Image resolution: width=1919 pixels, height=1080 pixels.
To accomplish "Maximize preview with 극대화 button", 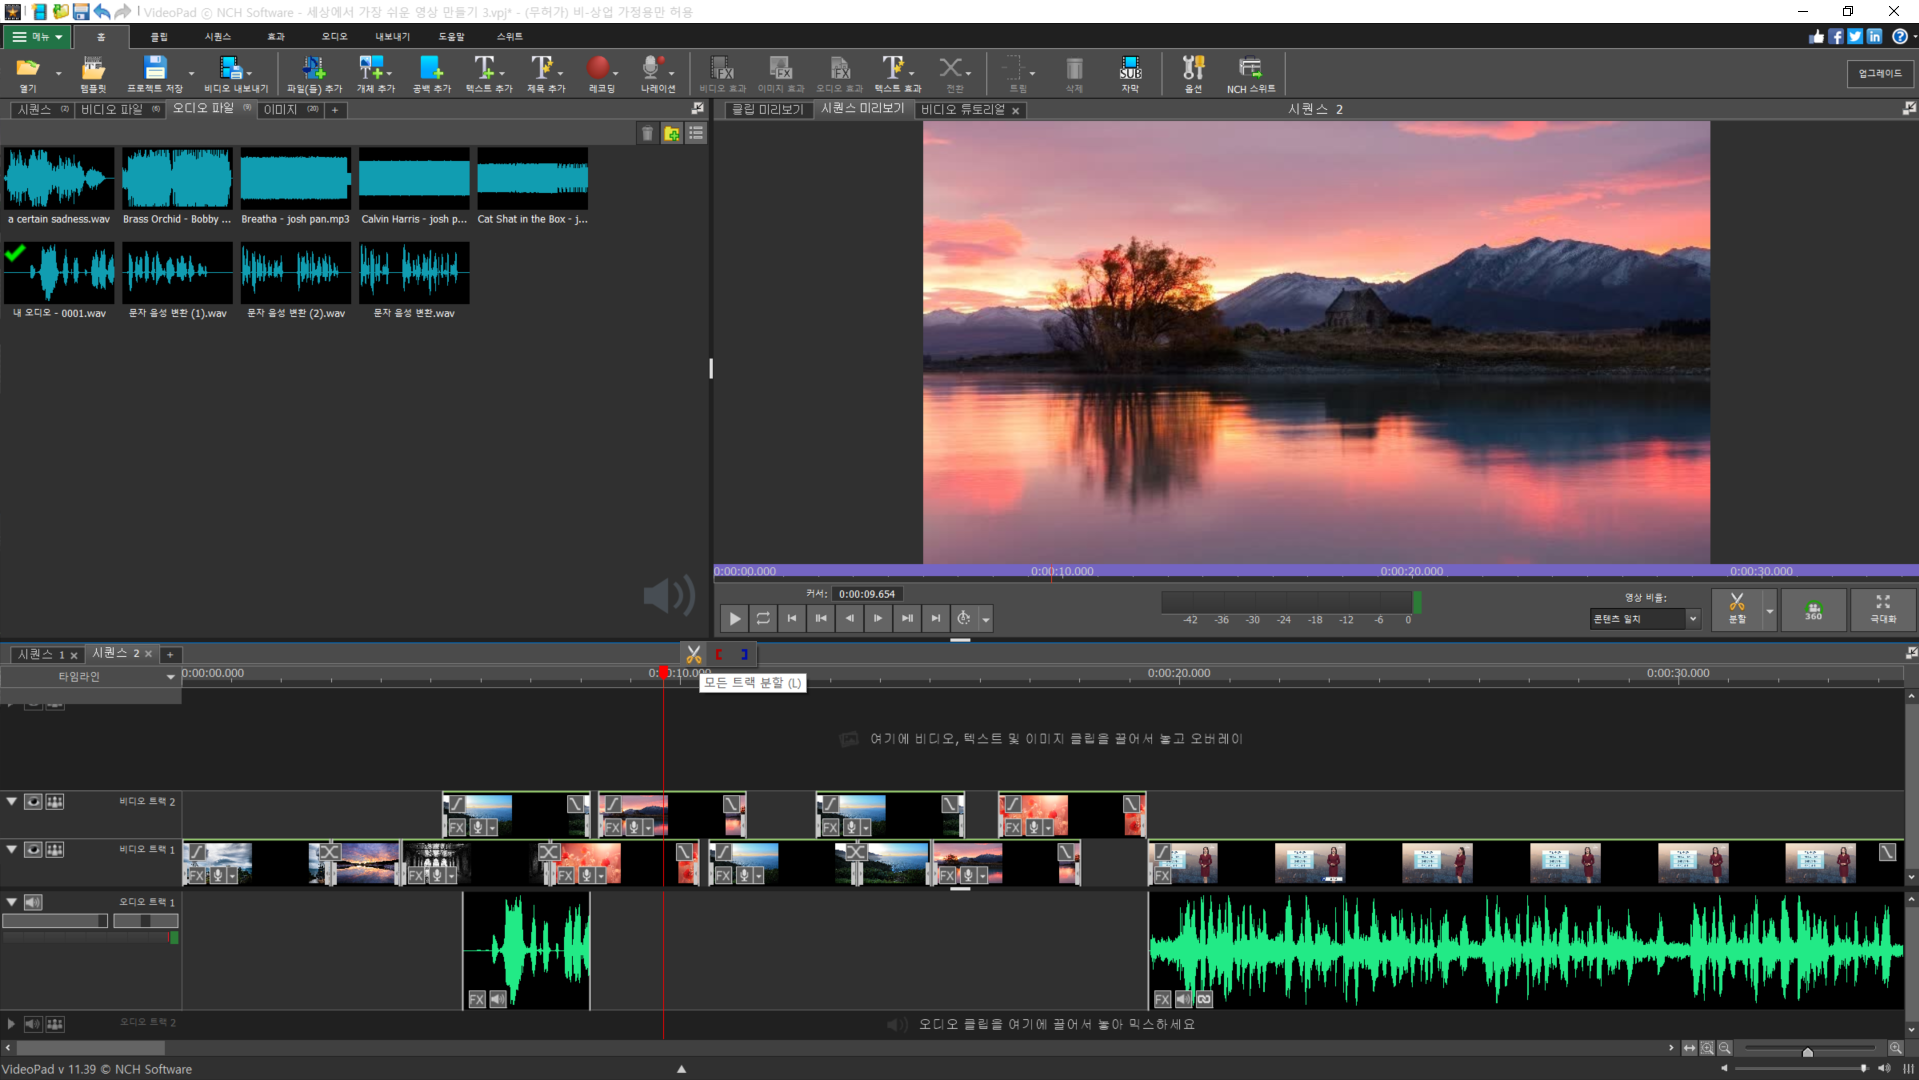I will tap(1883, 609).
